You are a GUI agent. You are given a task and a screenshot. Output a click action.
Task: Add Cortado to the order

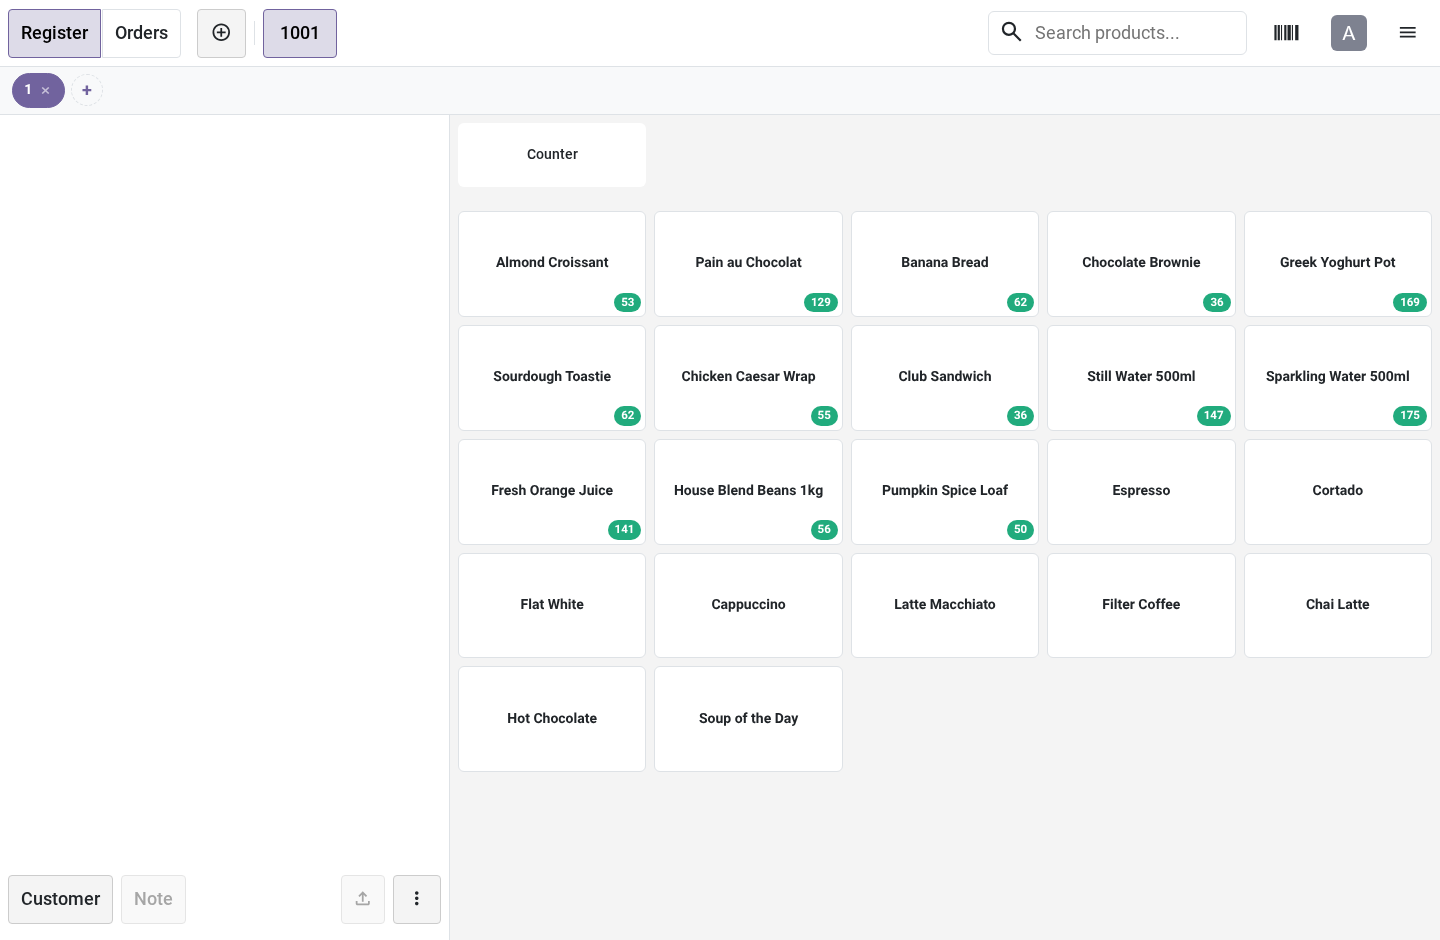pos(1338,492)
